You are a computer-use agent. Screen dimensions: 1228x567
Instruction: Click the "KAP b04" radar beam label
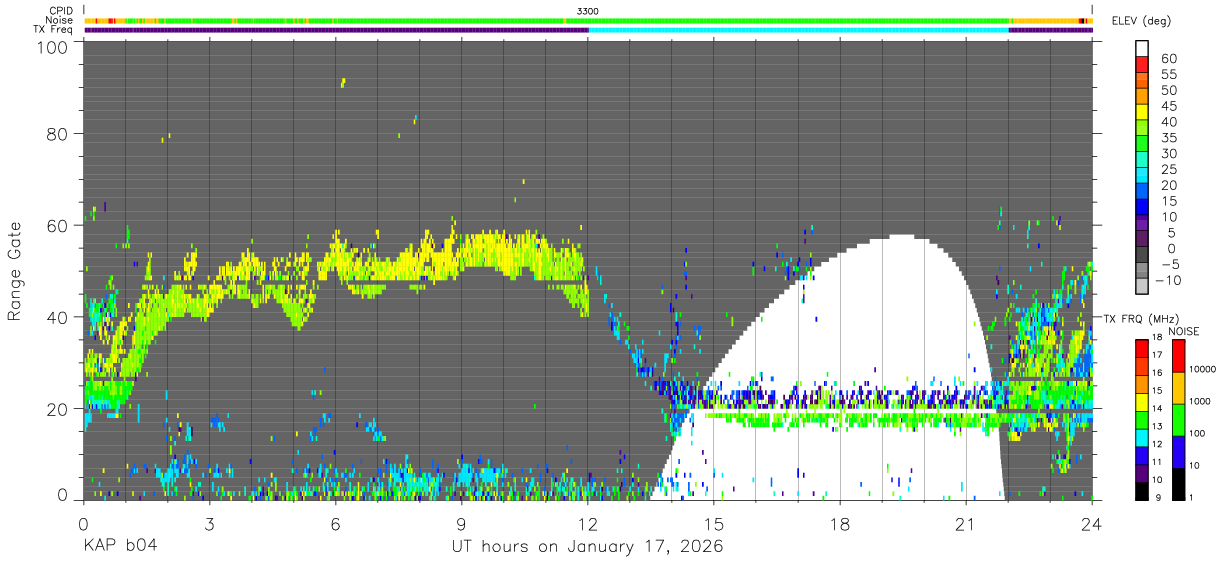(x=119, y=547)
